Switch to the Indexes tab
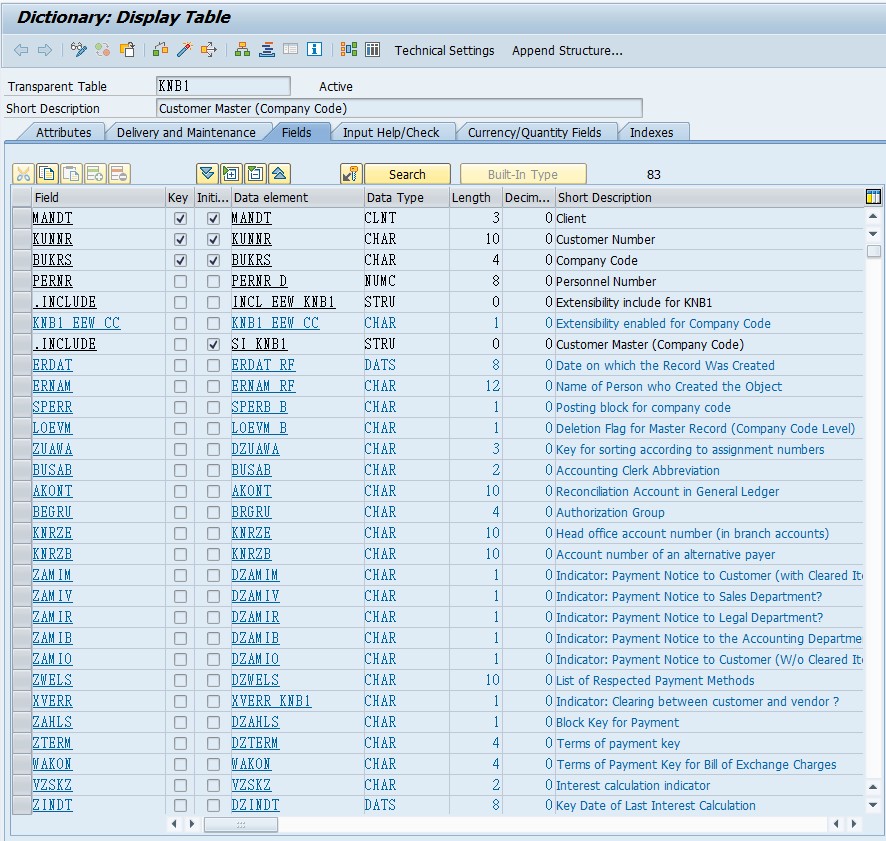 pos(652,132)
